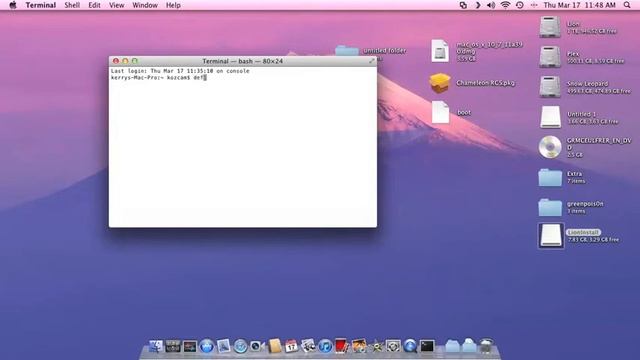Click the Terminal window title bar text
This screenshot has width=640, height=360.
tap(242, 61)
